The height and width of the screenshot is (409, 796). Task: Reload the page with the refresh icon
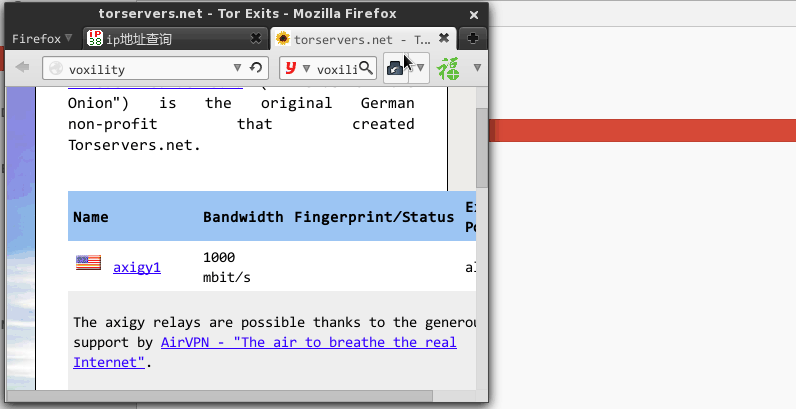pos(256,67)
